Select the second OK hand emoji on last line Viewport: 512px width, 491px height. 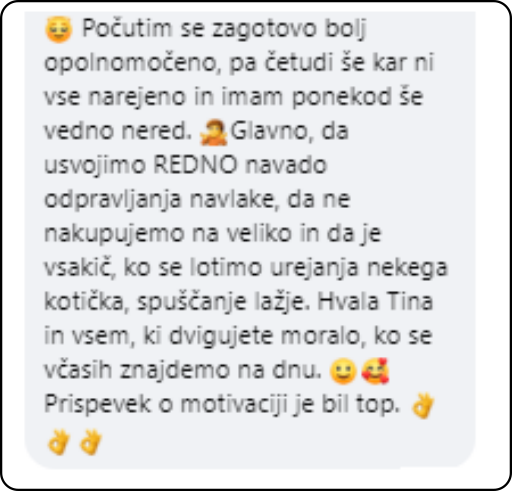point(91,442)
